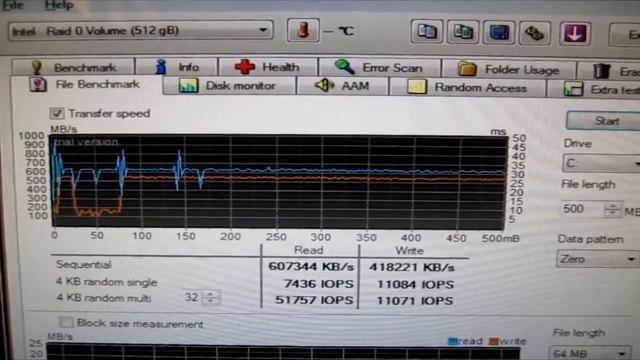Click the 11084 IOPS write value
640x360 pixels.
click(x=415, y=284)
